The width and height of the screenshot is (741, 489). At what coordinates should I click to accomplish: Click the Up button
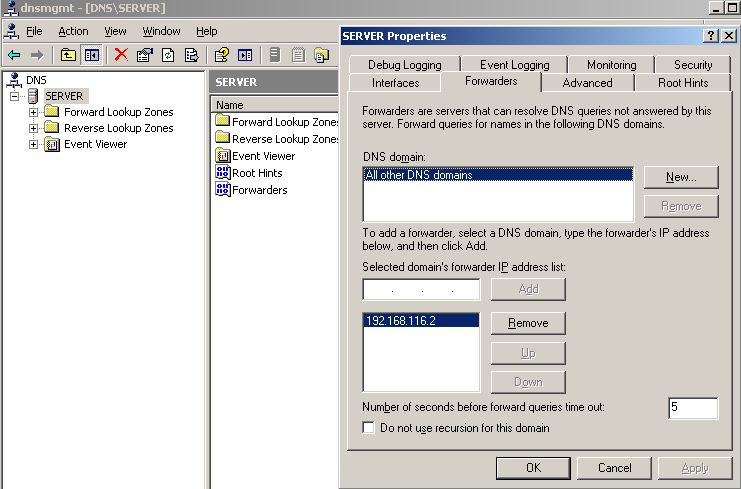(x=528, y=353)
